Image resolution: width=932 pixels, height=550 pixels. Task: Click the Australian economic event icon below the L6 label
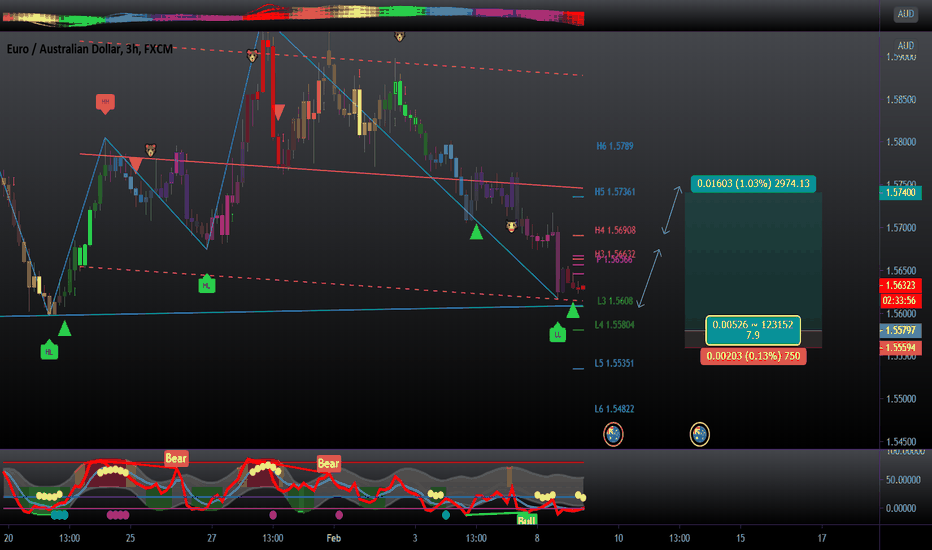coord(613,434)
